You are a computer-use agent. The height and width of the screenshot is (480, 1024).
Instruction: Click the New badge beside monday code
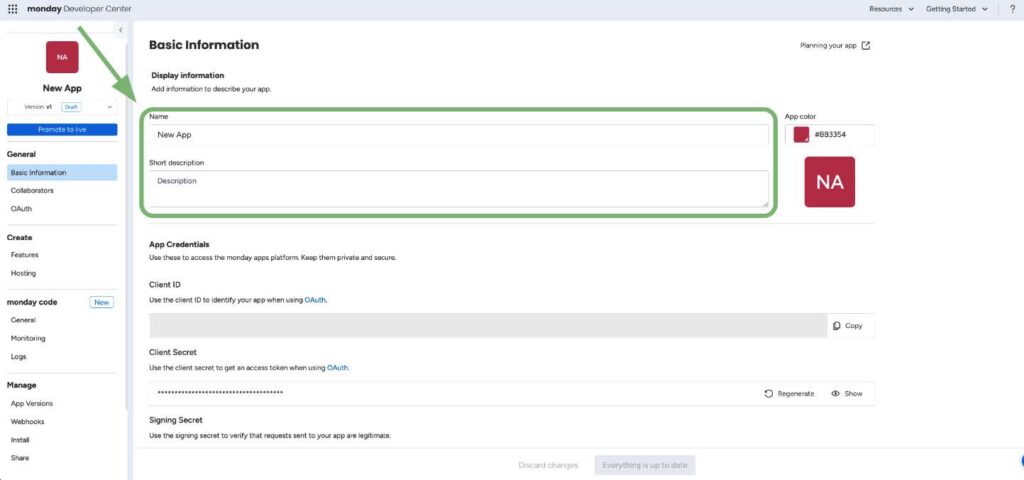coord(101,302)
